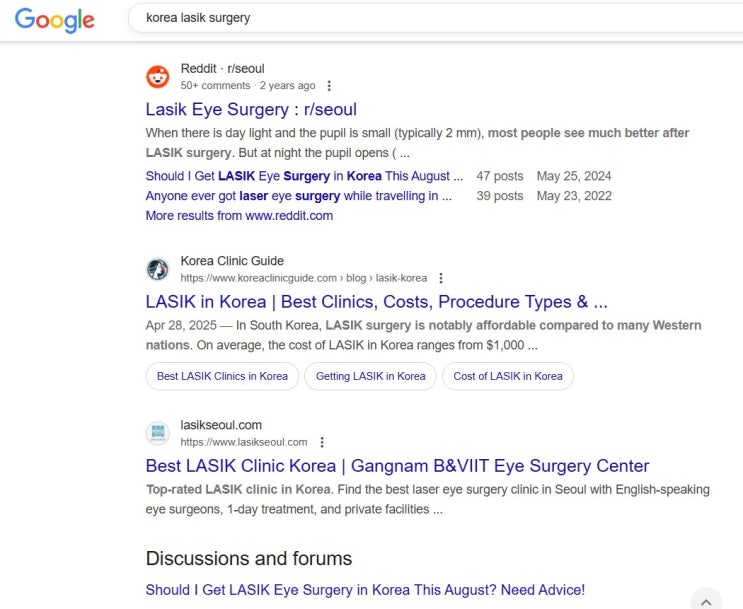The width and height of the screenshot is (743, 609).
Task: Open three-dot menu beside koreaclinicguide.com URL
Action: [x=441, y=278]
